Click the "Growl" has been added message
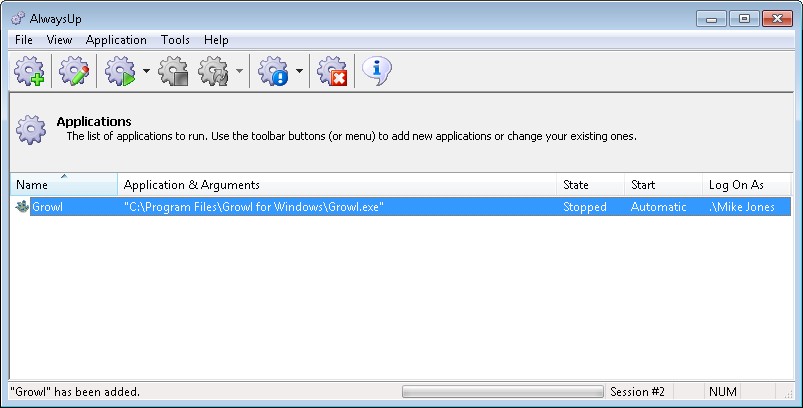Viewport: 803px width, 408px height. pyautogui.click(x=75, y=392)
